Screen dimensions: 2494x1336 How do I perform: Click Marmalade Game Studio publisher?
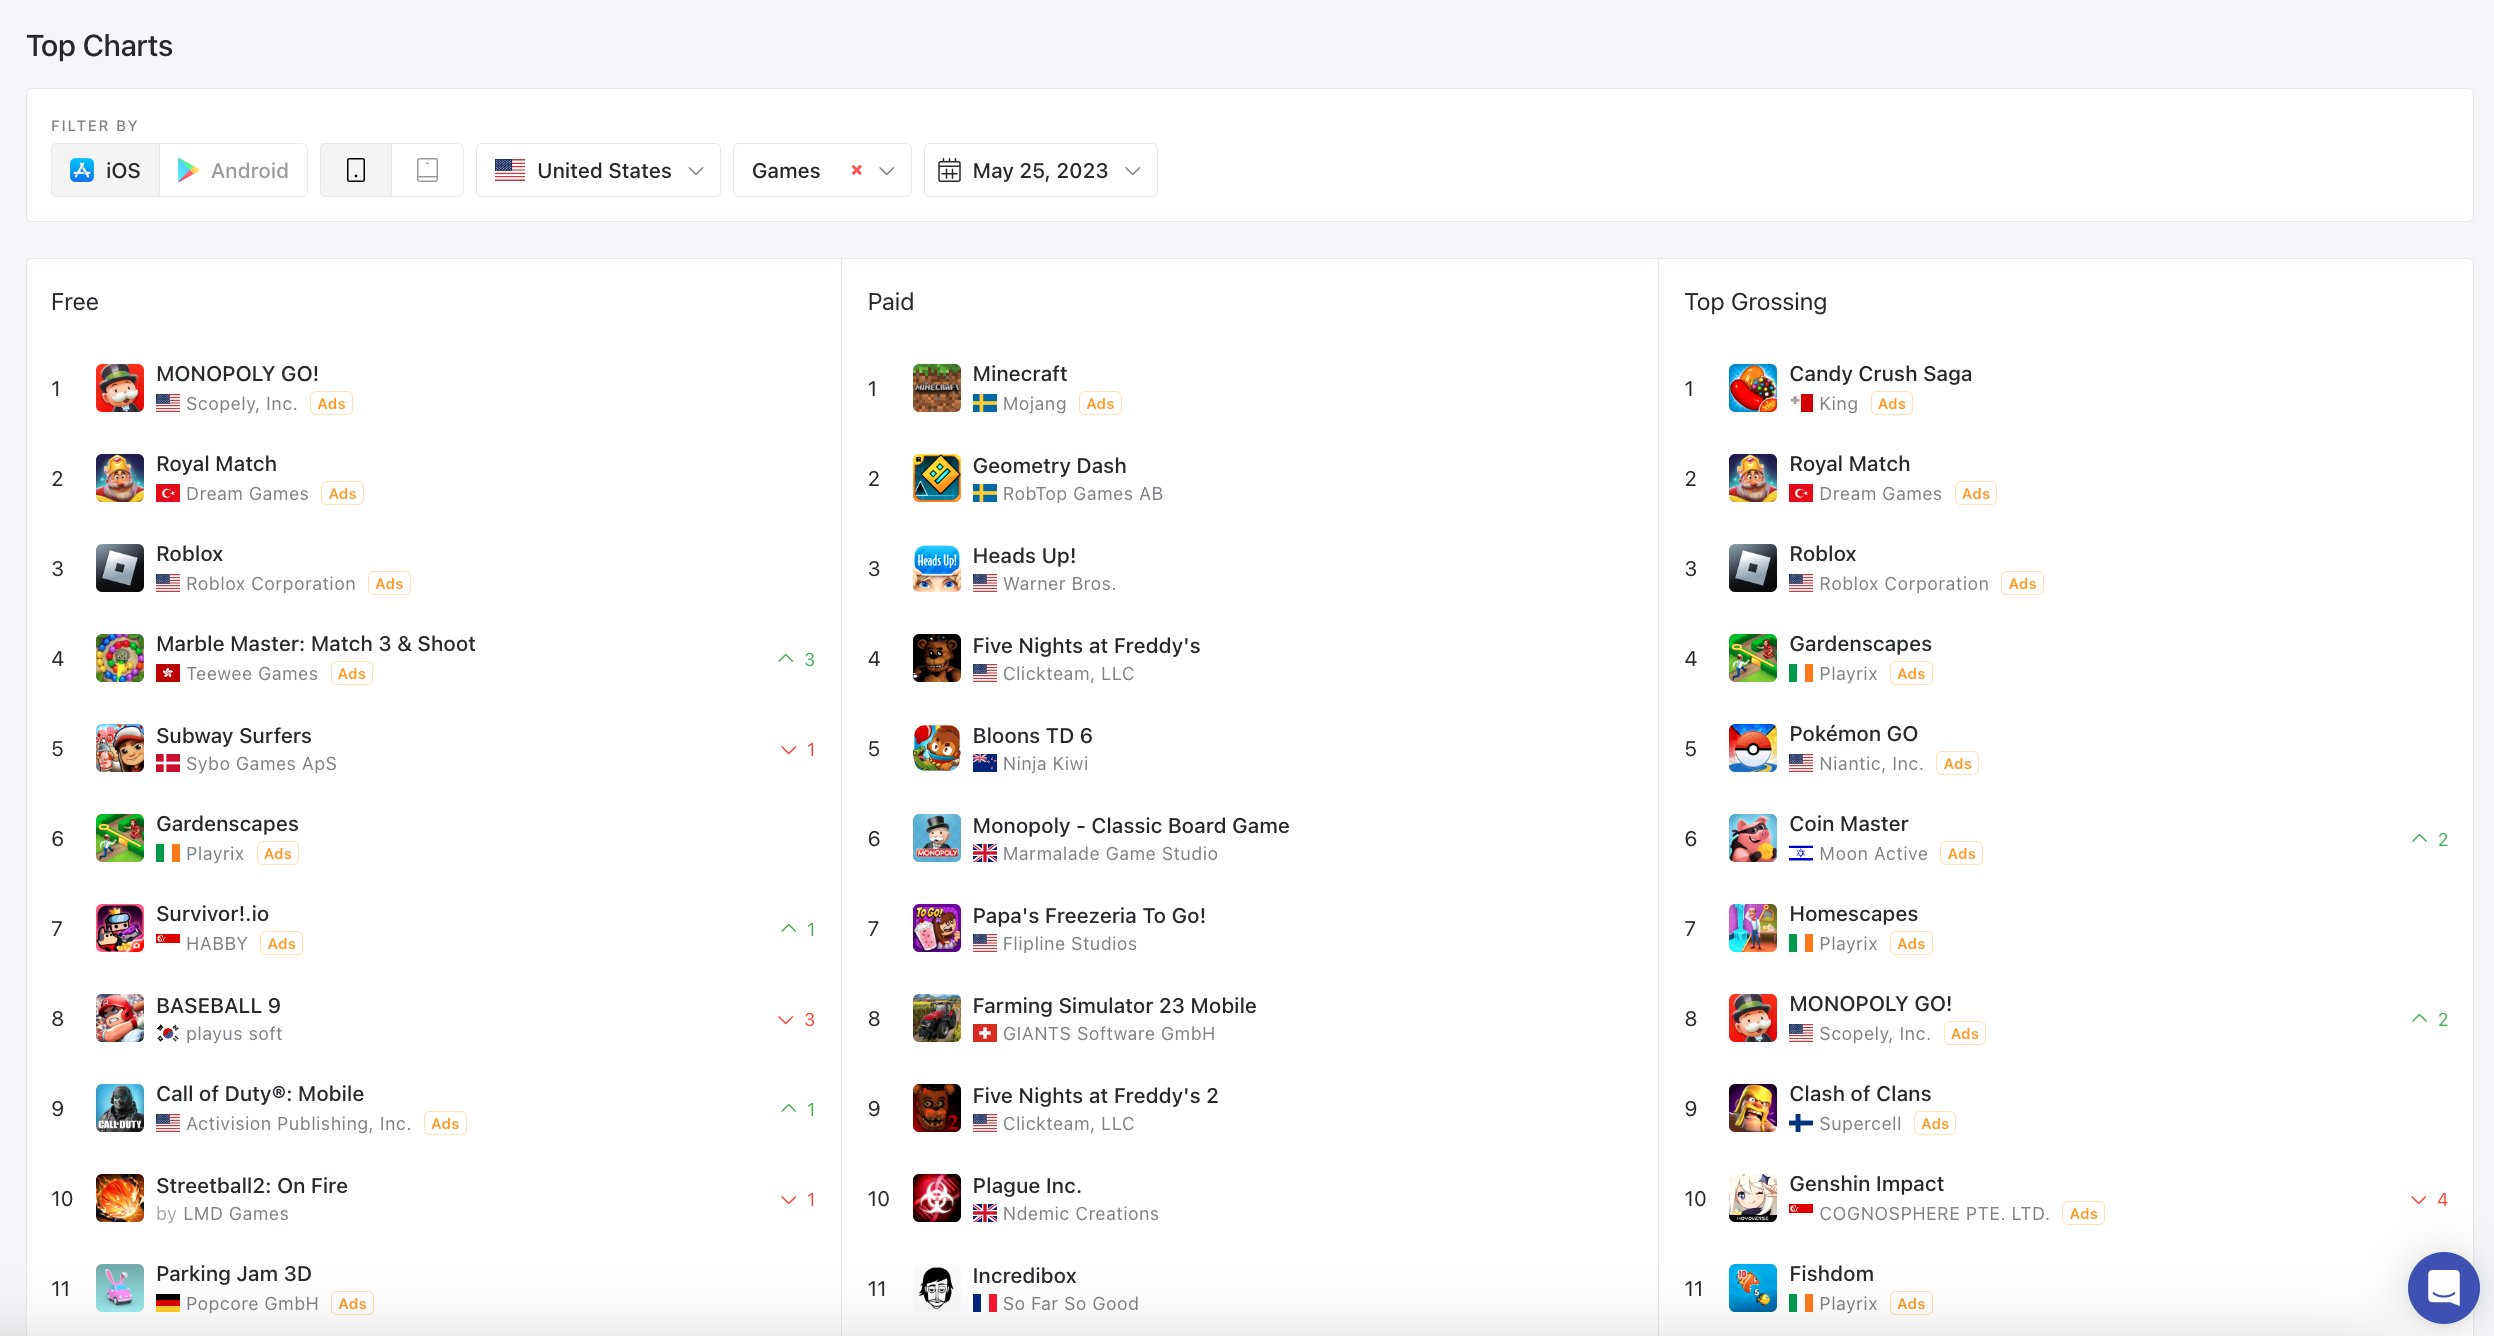(1110, 853)
